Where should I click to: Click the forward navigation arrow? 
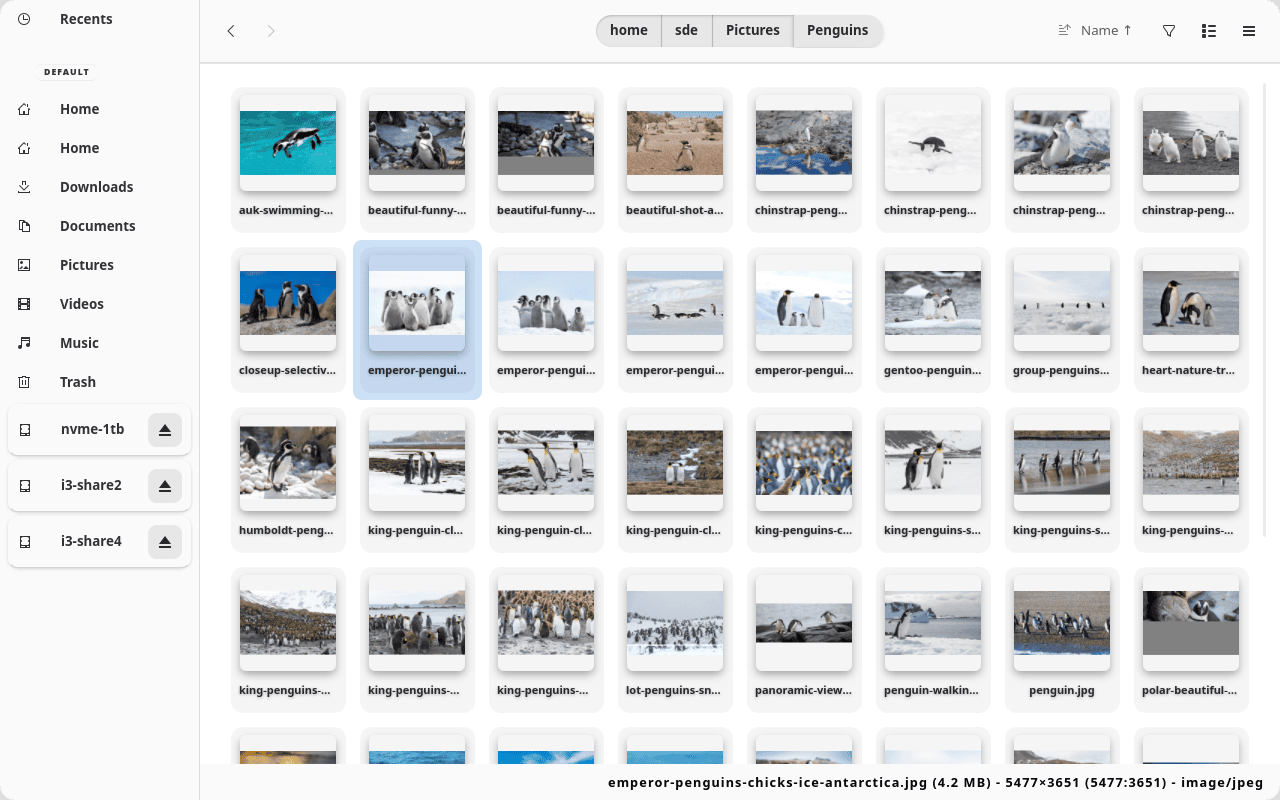[x=271, y=31]
